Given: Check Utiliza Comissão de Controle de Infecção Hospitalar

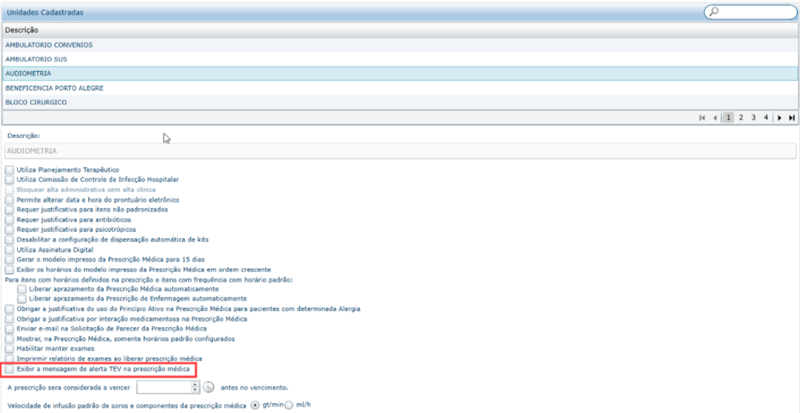Looking at the screenshot, I should [10, 180].
